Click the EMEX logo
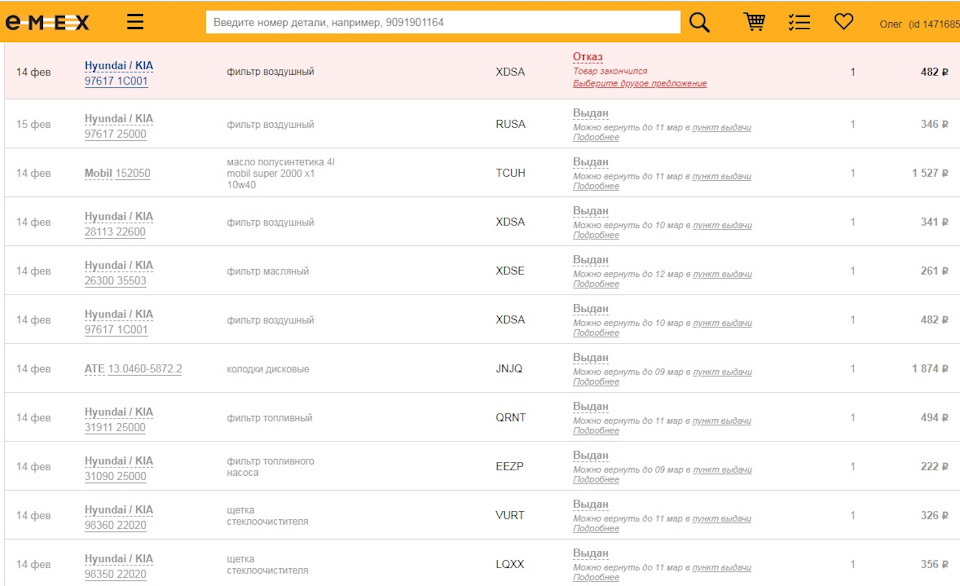 47,23
